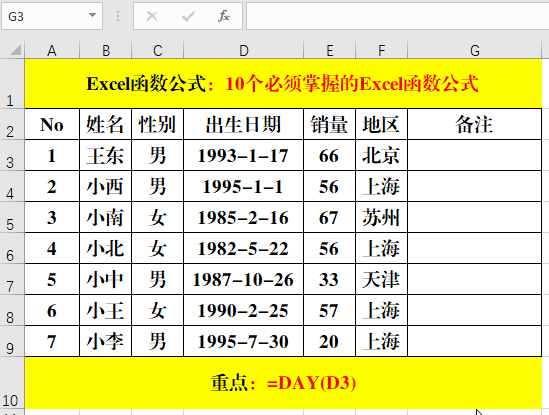Select row 4 header
Image resolution: width=549 pixels, height=415 pixels.
pos(12,186)
